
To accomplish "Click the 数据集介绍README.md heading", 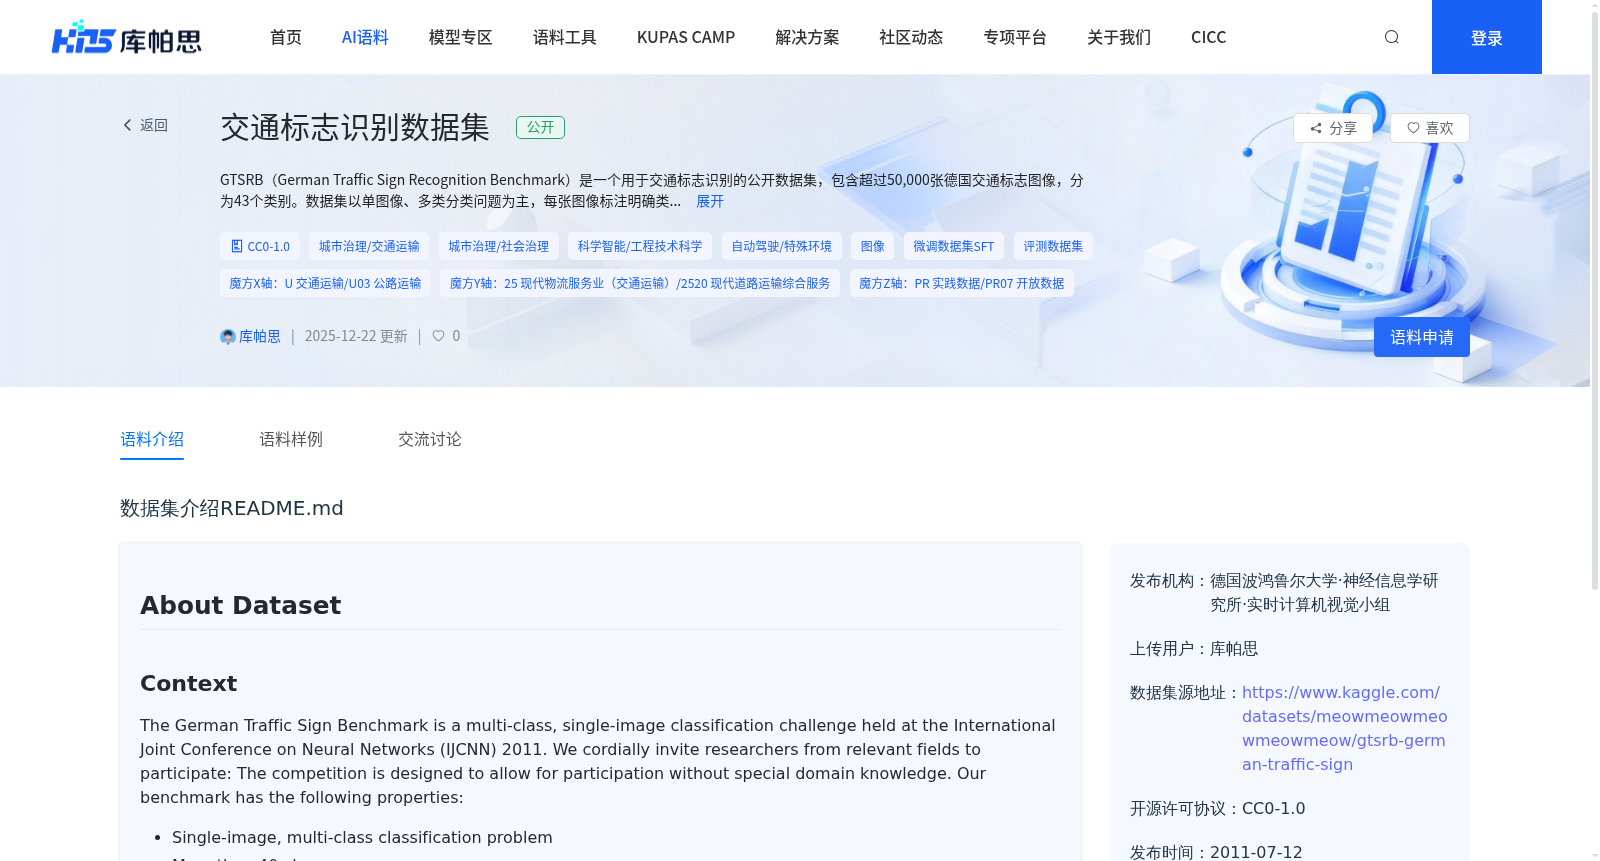I will coord(232,508).
